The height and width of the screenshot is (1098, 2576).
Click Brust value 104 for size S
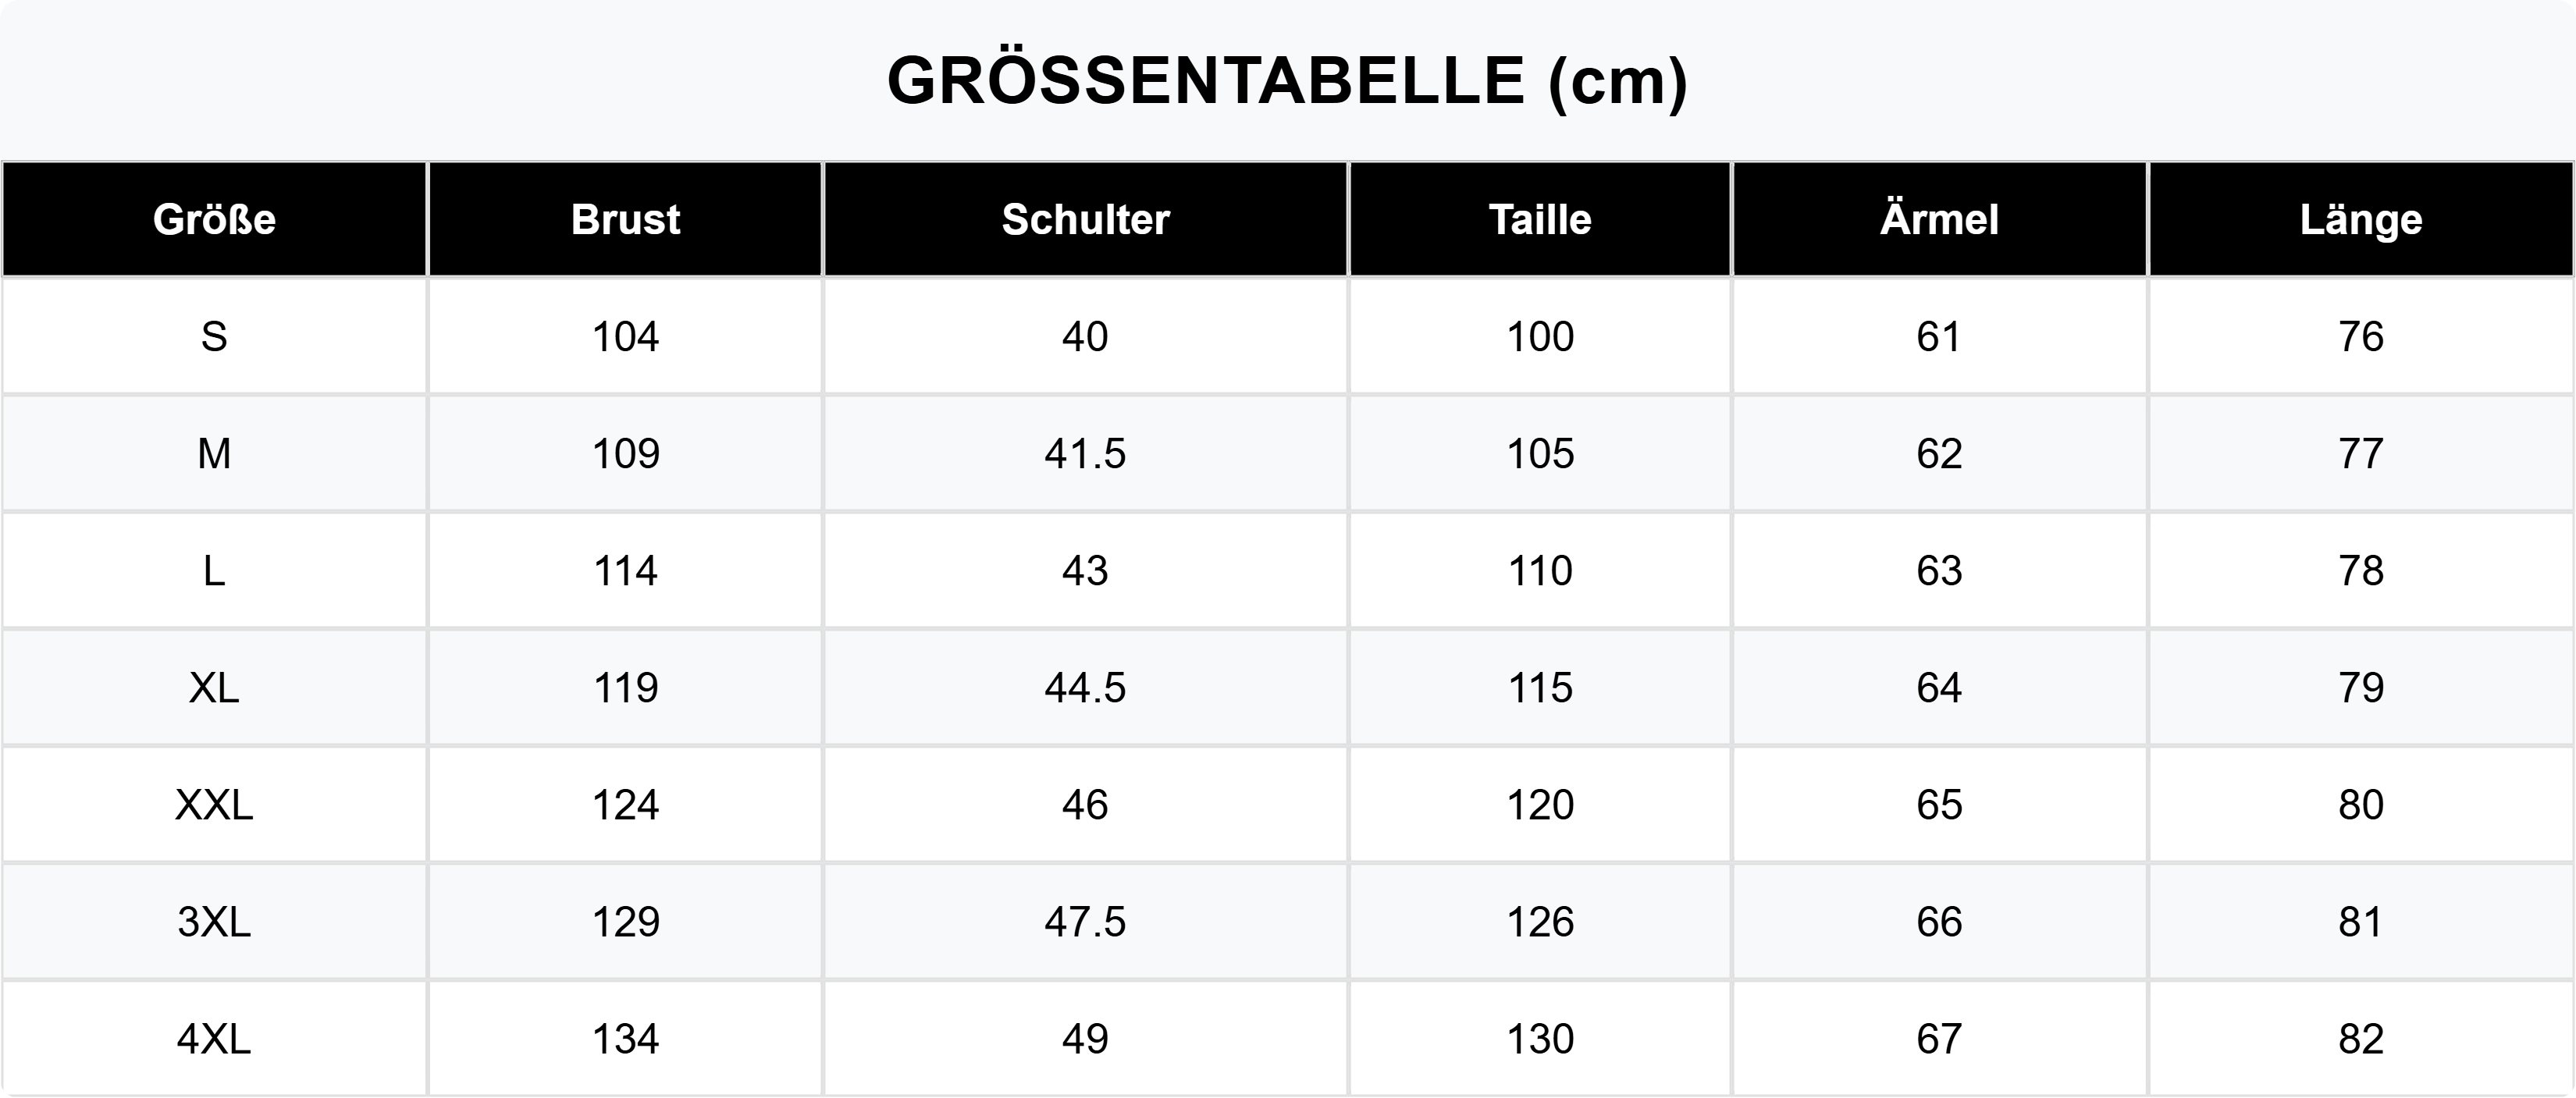pos(625,336)
